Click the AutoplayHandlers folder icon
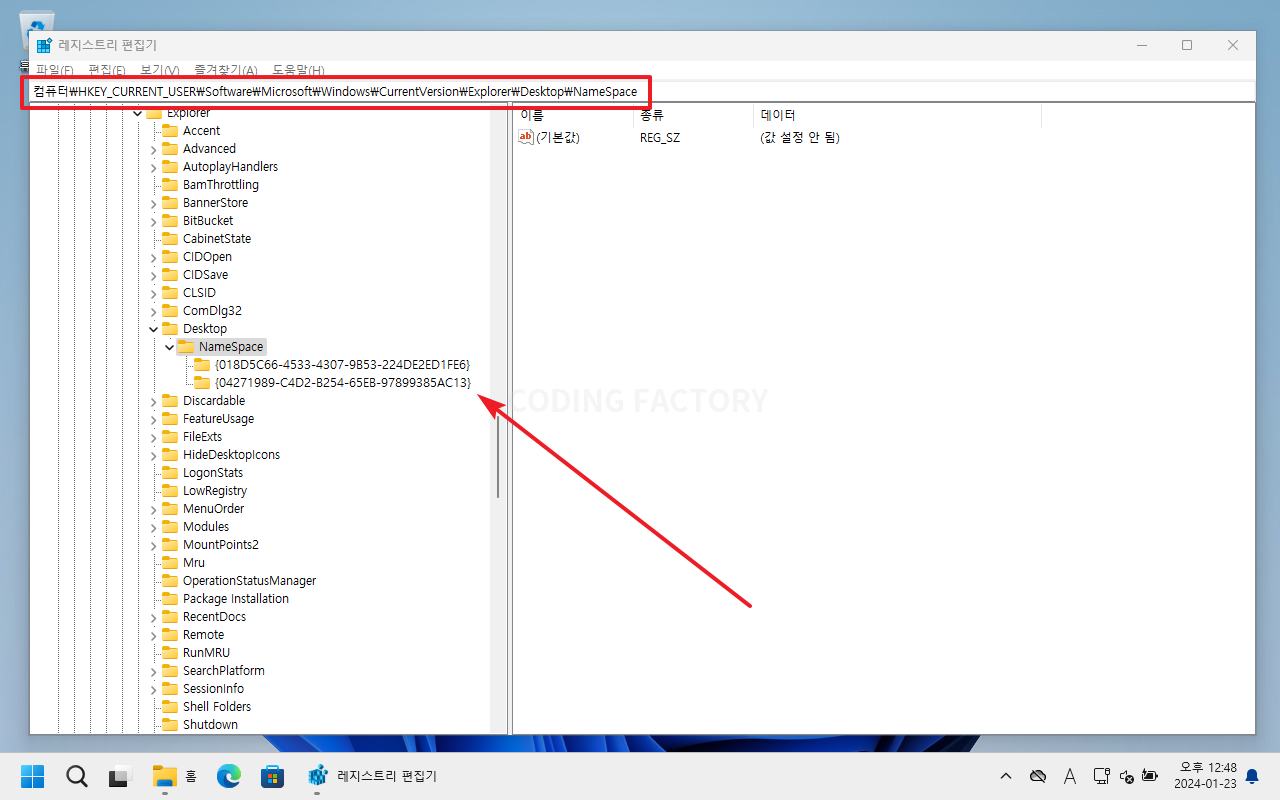This screenshot has width=1280, height=800. tap(169, 167)
